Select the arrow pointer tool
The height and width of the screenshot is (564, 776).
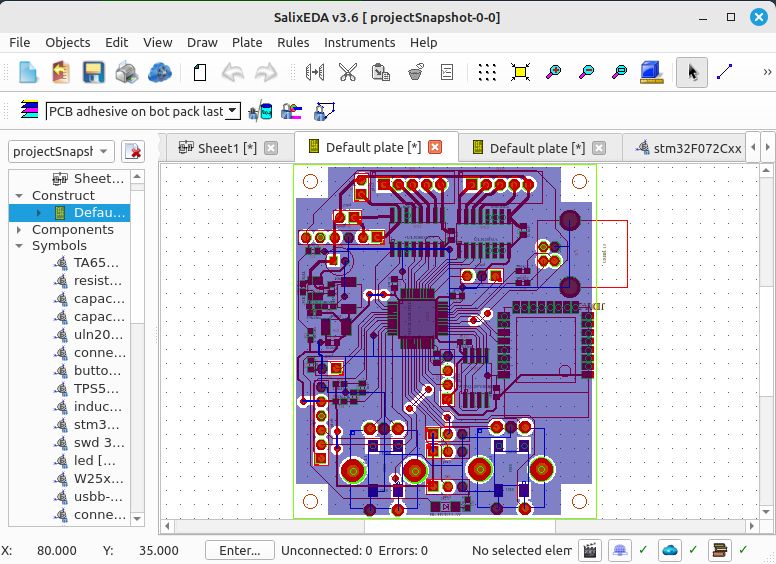pyautogui.click(x=692, y=72)
